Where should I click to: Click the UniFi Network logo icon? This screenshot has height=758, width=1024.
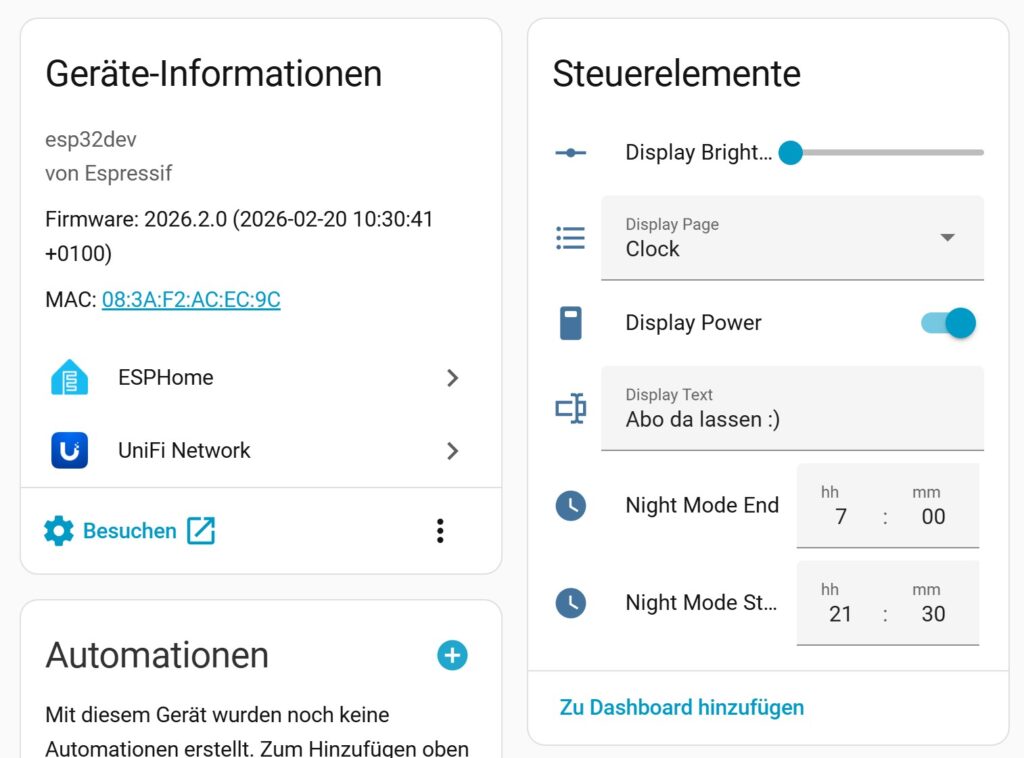click(70, 450)
